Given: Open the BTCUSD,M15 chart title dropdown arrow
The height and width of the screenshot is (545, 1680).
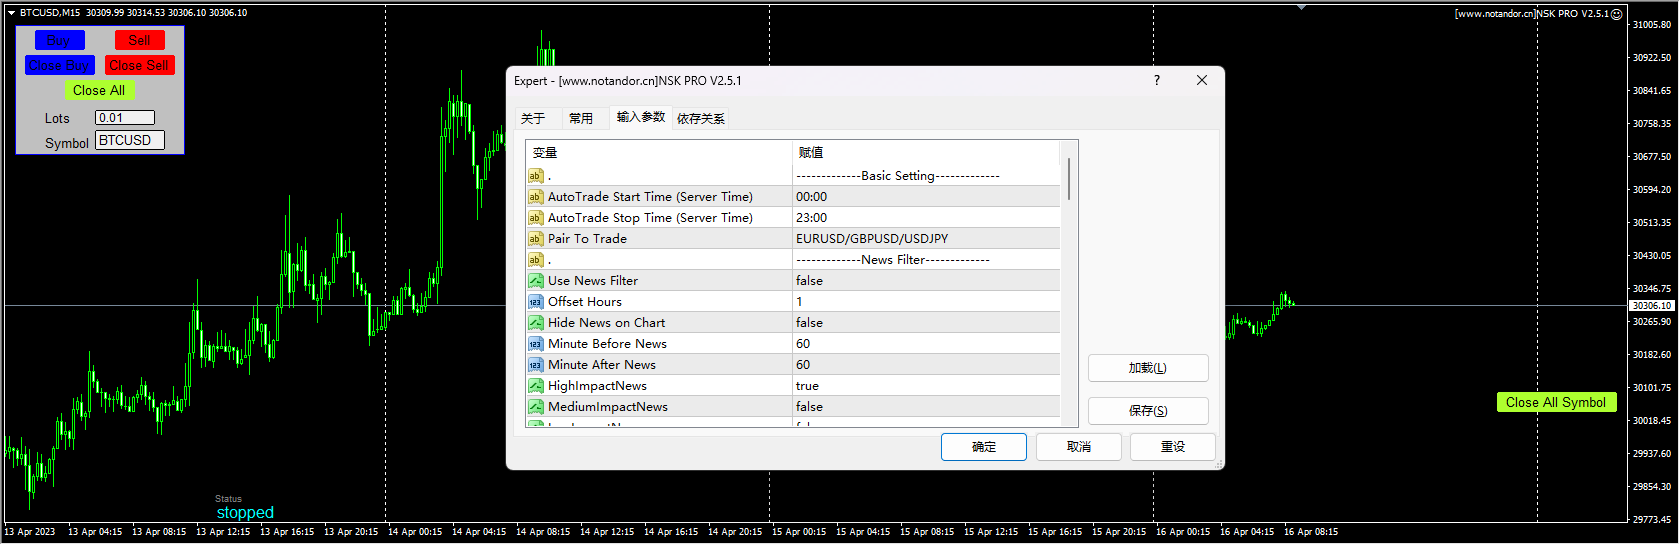Looking at the screenshot, I should 11,13.
